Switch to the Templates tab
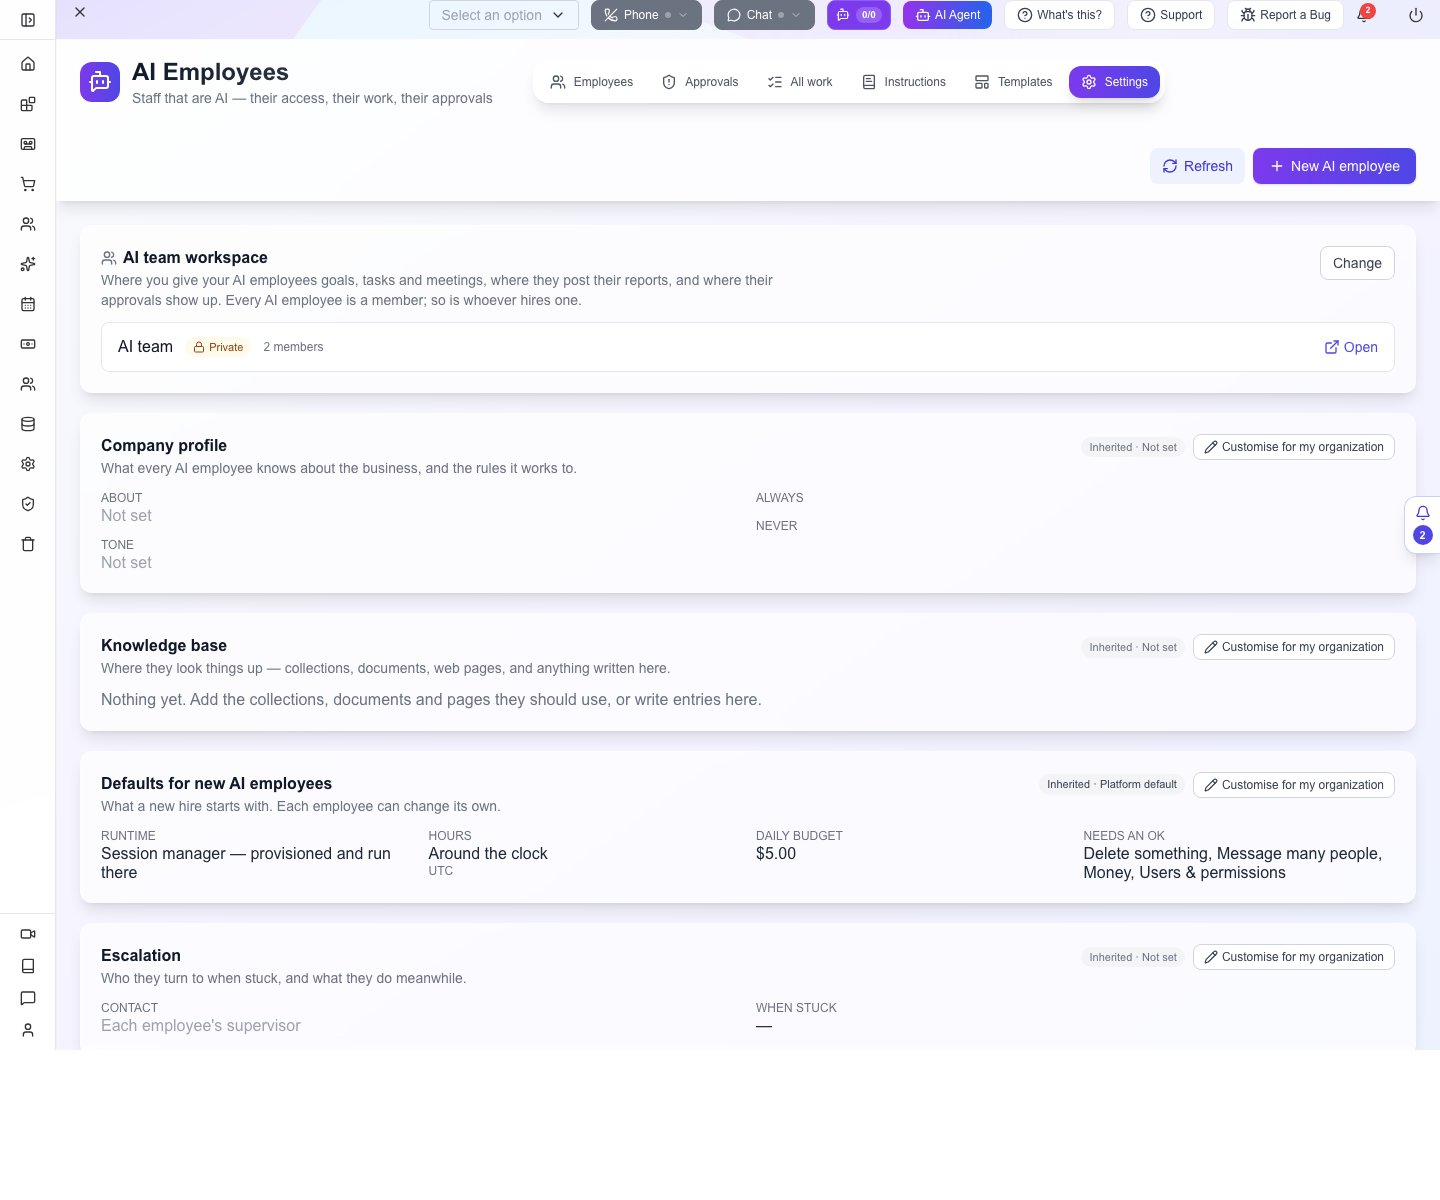1440x1200 pixels. [1013, 82]
